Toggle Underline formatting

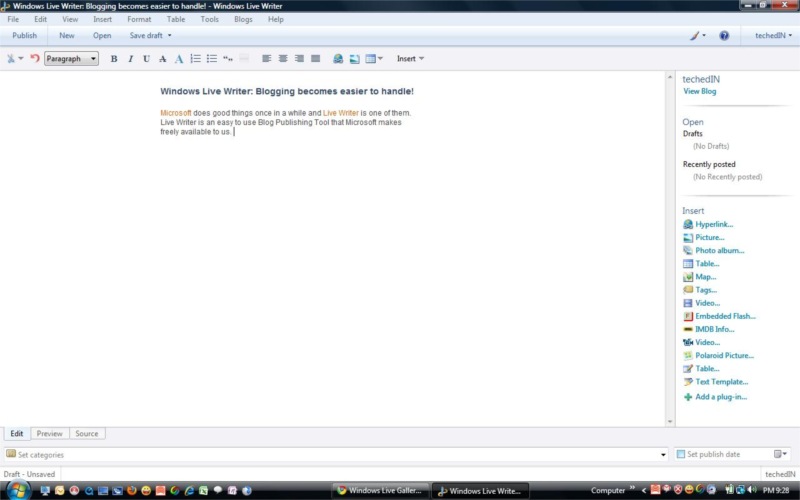pos(146,59)
